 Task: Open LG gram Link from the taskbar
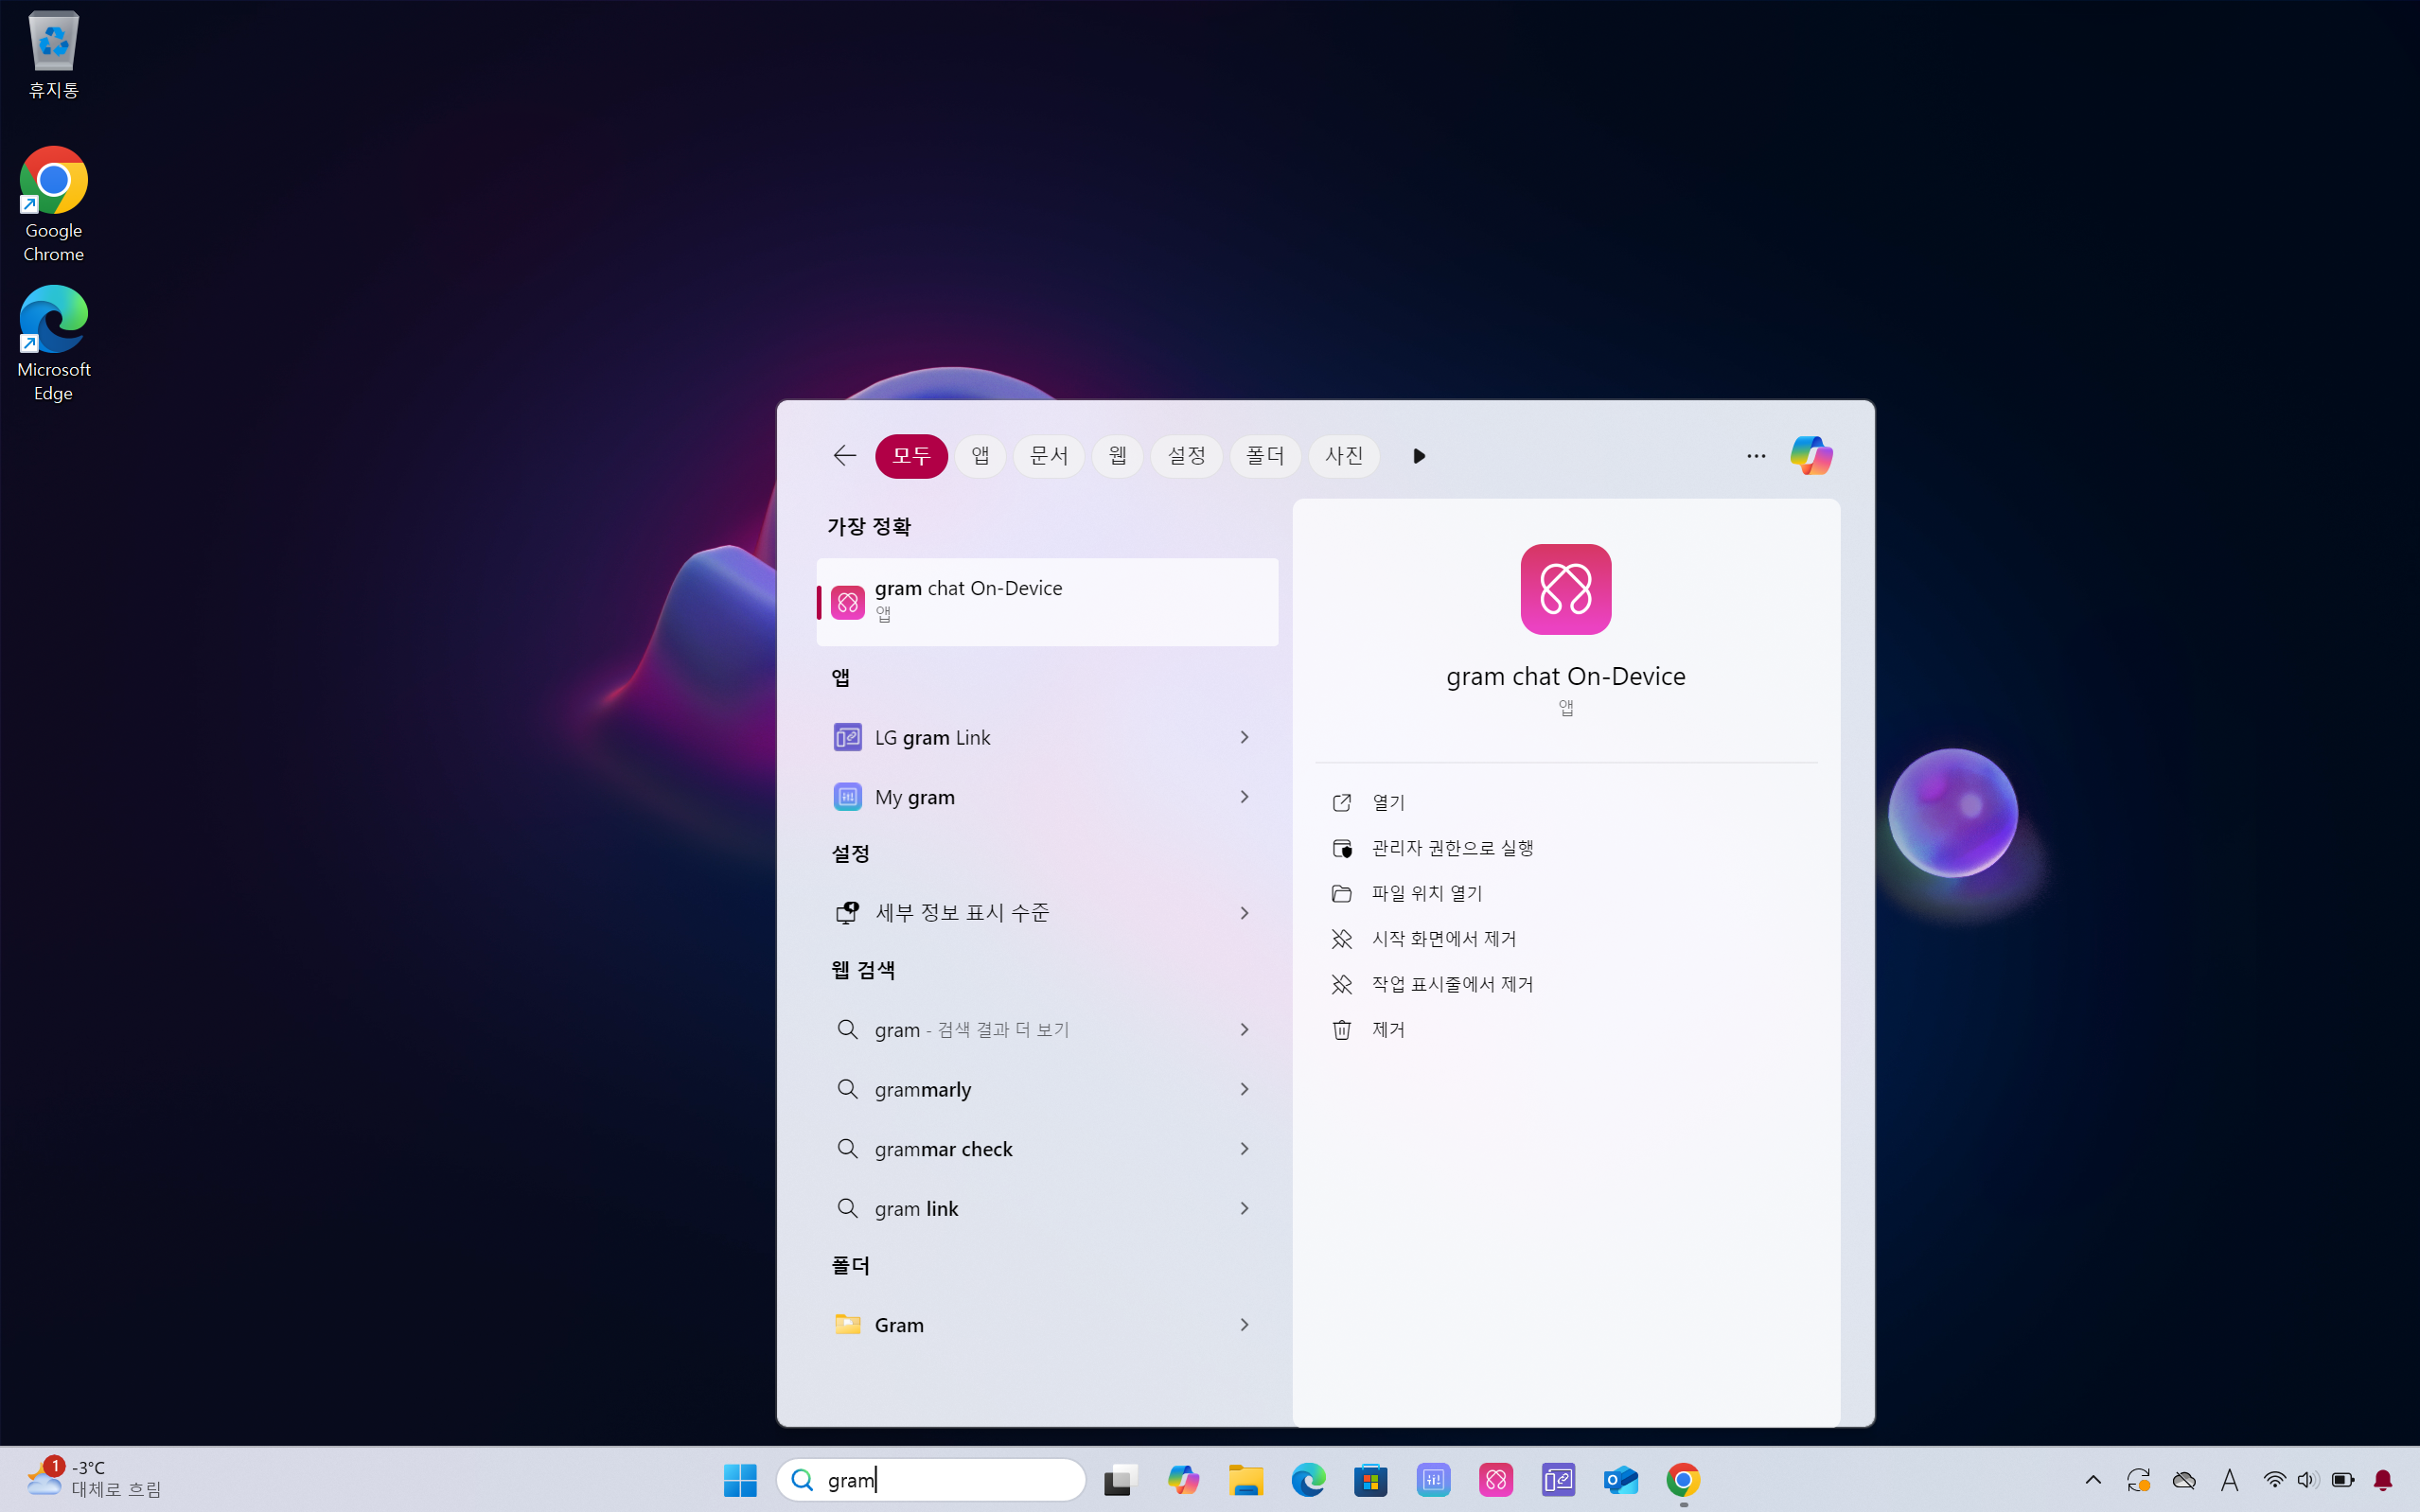[x=1558, y=1480]
